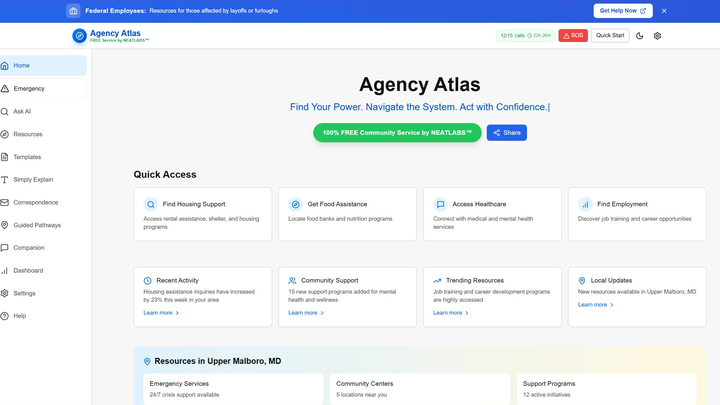The height and width of the screenshot is (405, 720).
Task: Follow Learn more under Trending Resources
Action: click(x=450, y=313)
